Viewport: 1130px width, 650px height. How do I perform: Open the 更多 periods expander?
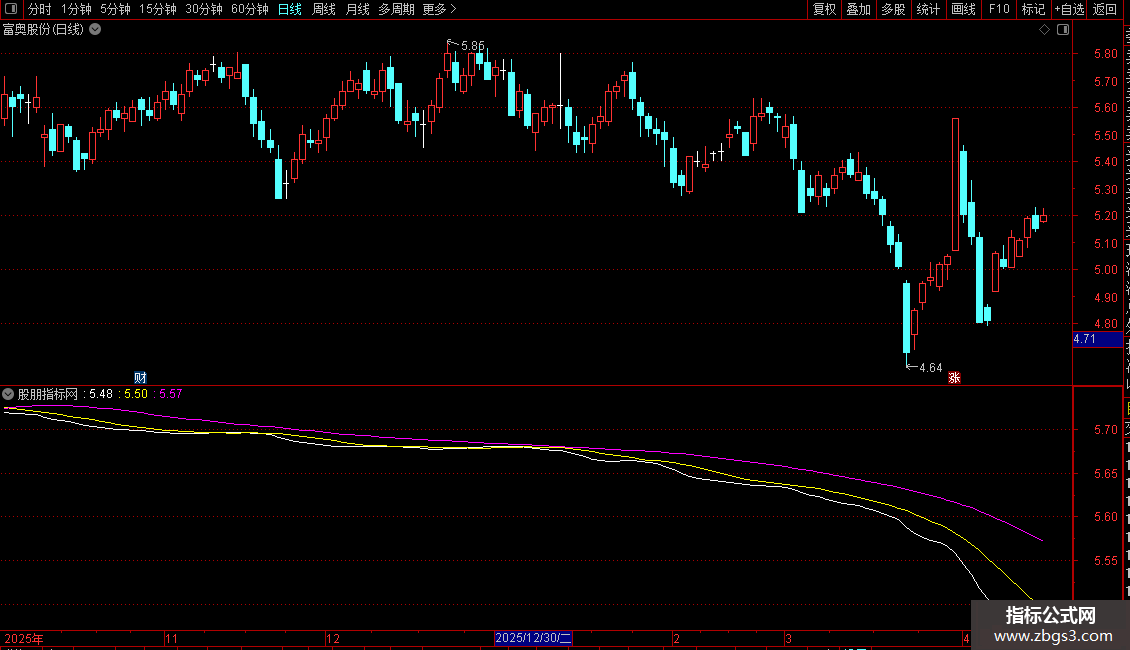click(439, 9)
